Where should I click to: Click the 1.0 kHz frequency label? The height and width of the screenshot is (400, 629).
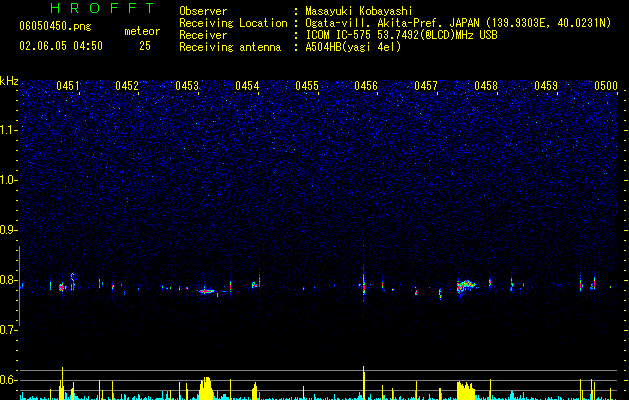[8, 180]
